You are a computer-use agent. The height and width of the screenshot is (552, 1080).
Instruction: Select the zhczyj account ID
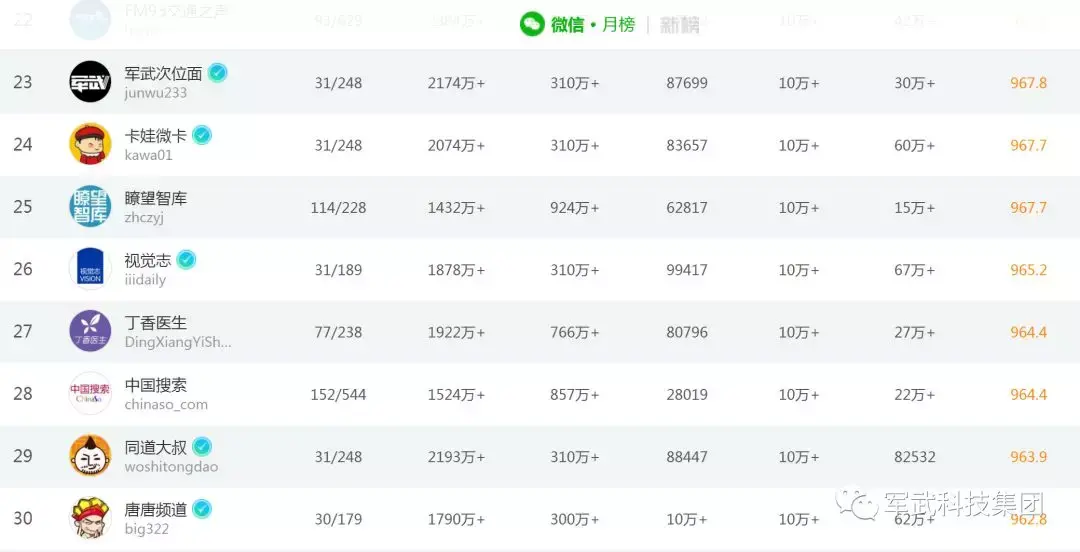(x=144, y=218)
